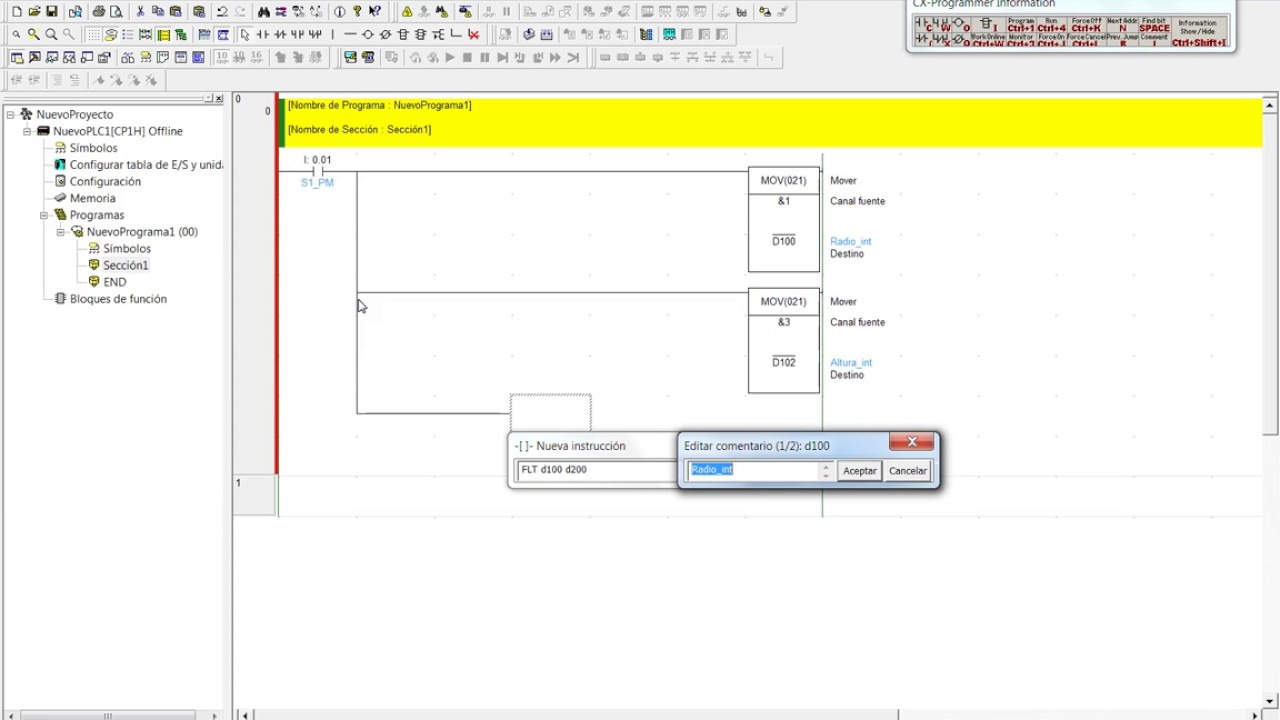1280x720 pixels.
Task: Close the project workspace pane with X
Action: 219,98
